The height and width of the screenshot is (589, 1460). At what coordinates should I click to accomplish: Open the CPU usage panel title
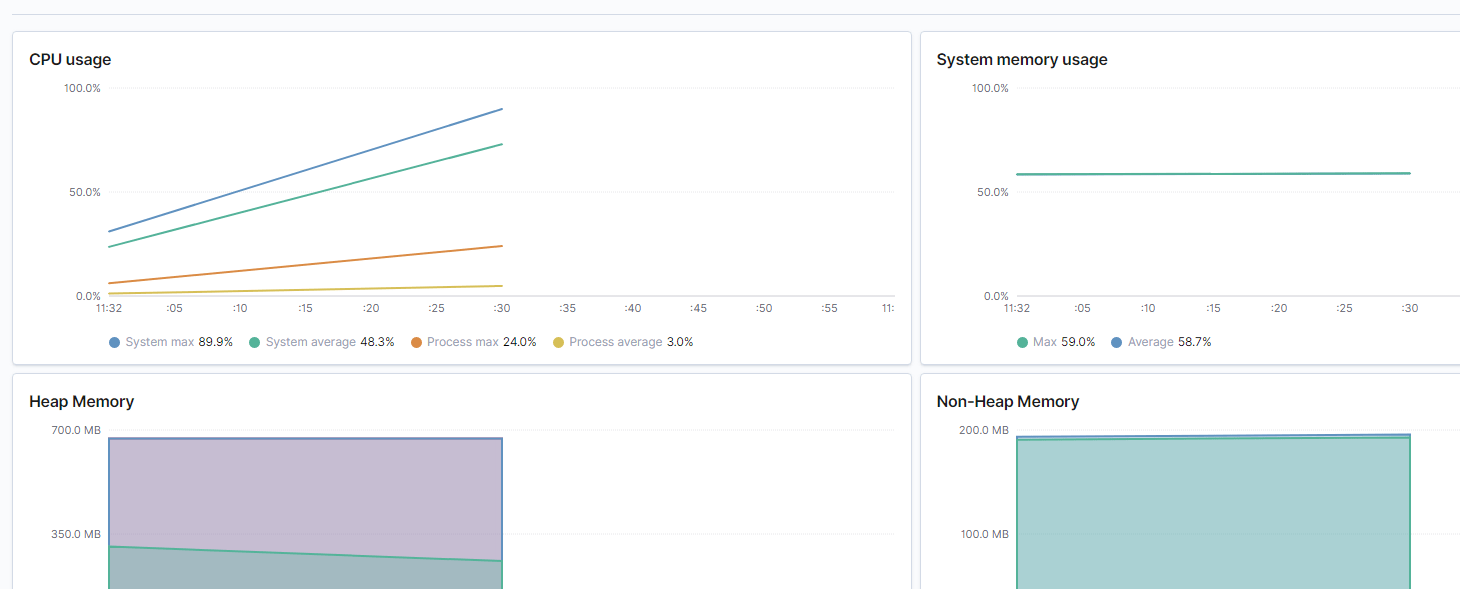click(x=69, y=59)
